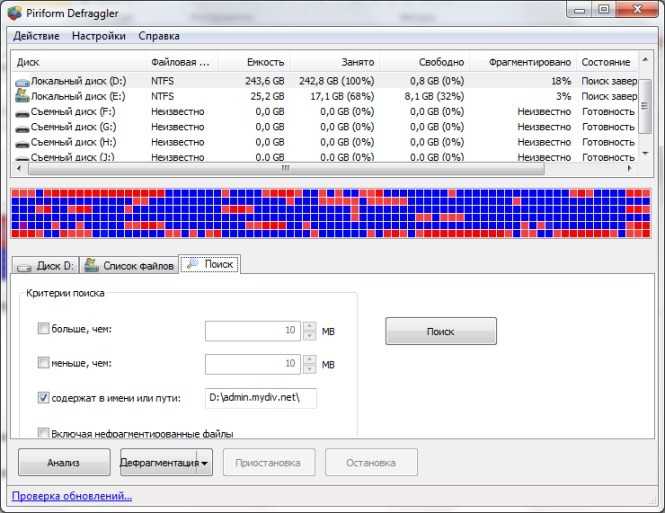665x513 pixels.
Task: Click the Defraggler app icon in title bar
Action: tap(14, 13)
